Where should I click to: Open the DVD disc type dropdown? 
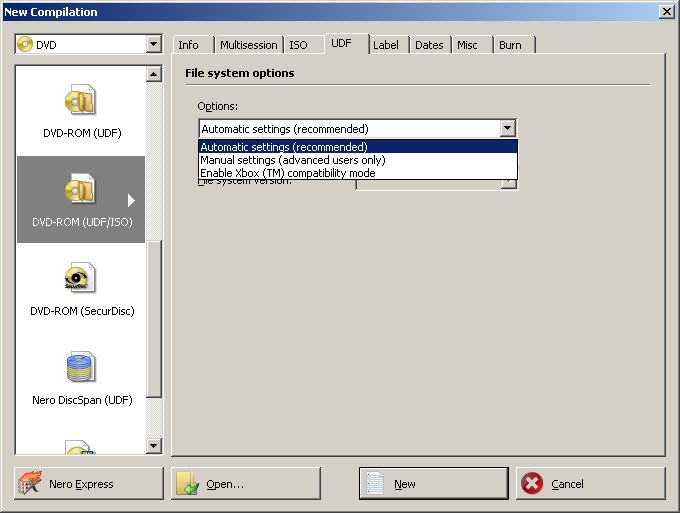[x=153, y=44]
